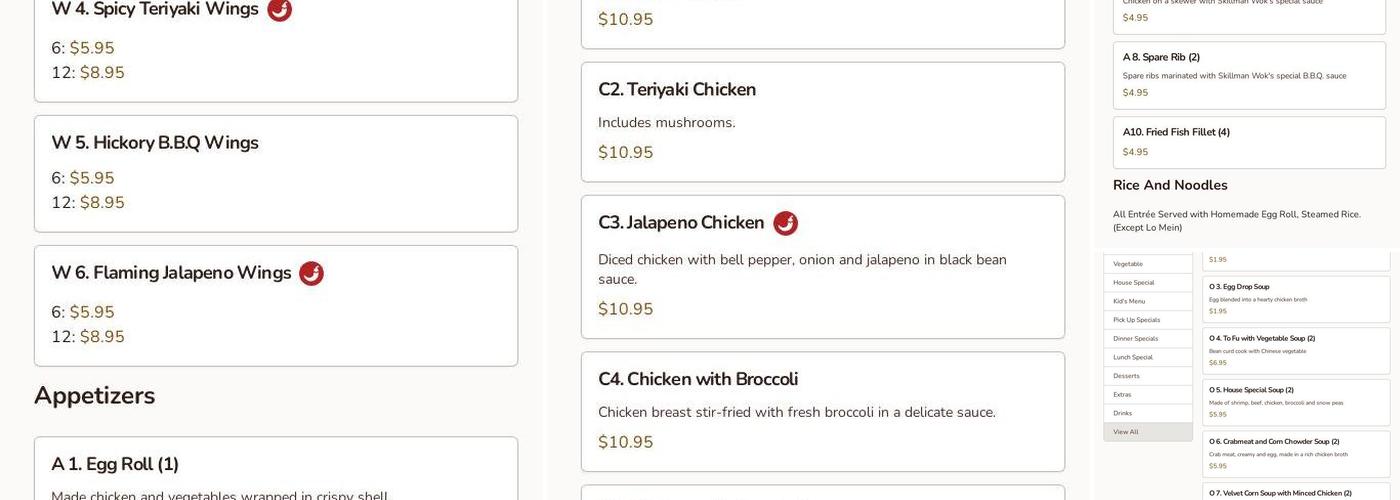Click spicy icon beside Spicy Teriyaki Wings
1400x500 pixels.
pyautogui.click(x=280, y=9)
